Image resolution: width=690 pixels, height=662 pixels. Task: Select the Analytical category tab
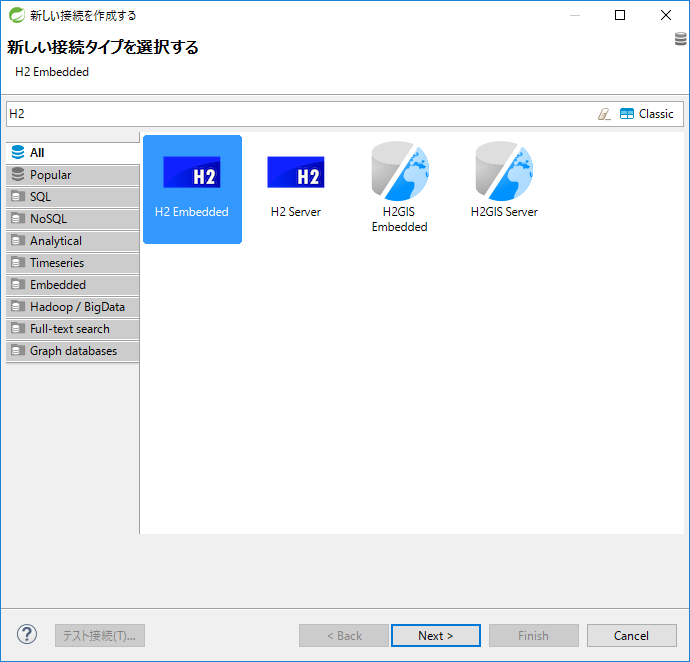click(73, 241)
